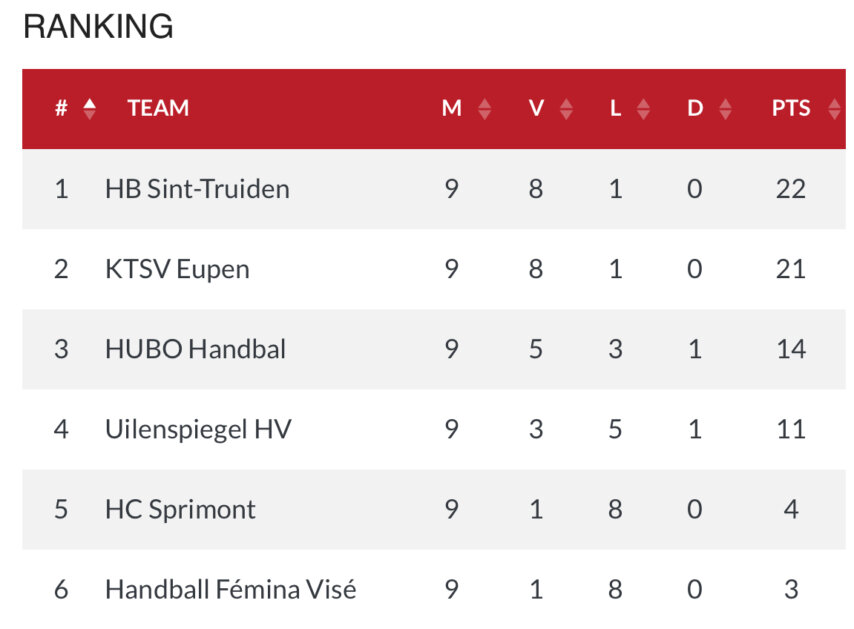Click HB Sint-Truiden's 22 points cell
854x629 pixels.
pyautogui.click(x=790, y=188)
